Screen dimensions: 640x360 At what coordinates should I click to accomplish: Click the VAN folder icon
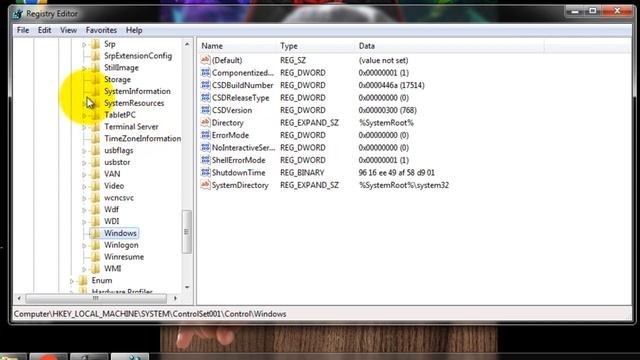(x=95, y=174)
